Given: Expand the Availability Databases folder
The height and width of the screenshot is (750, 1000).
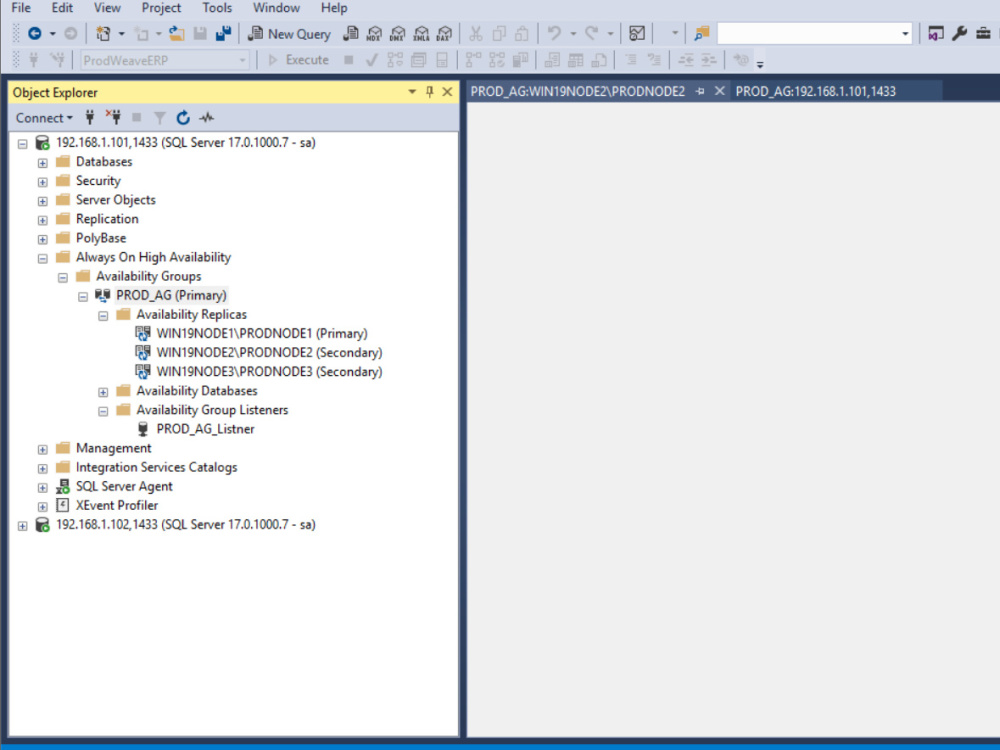Looking at the screenshot, I should pos(103,392).
